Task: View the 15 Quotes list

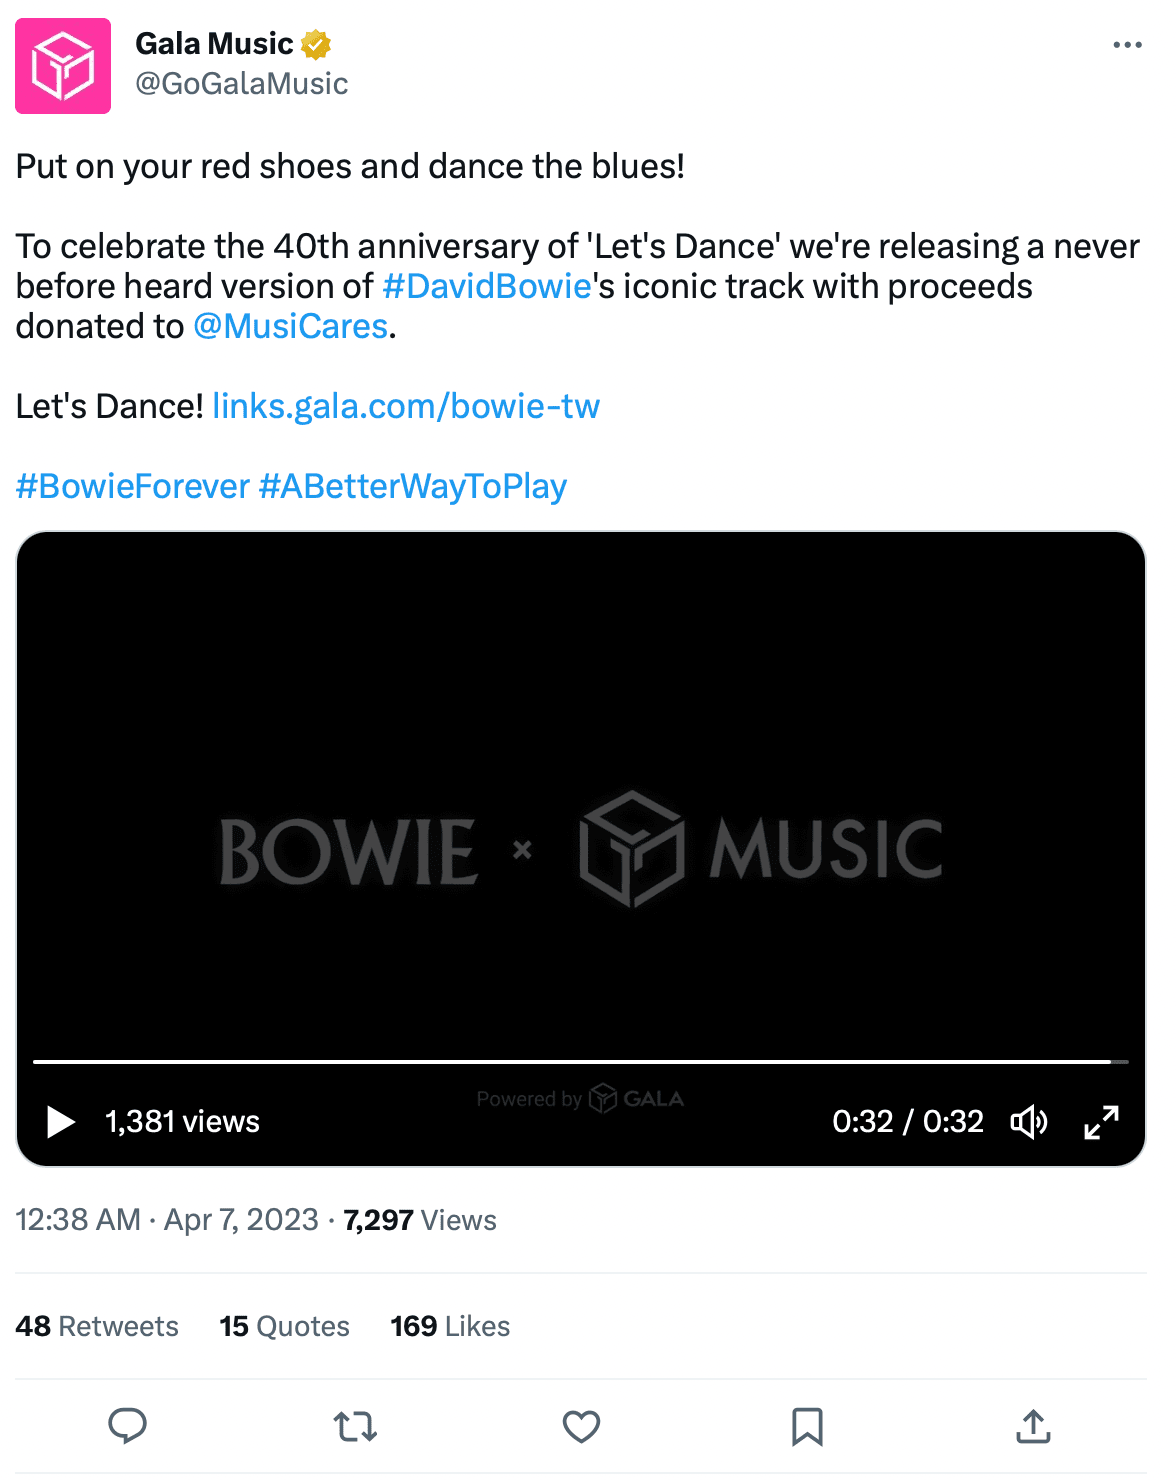Action: 285,1326
